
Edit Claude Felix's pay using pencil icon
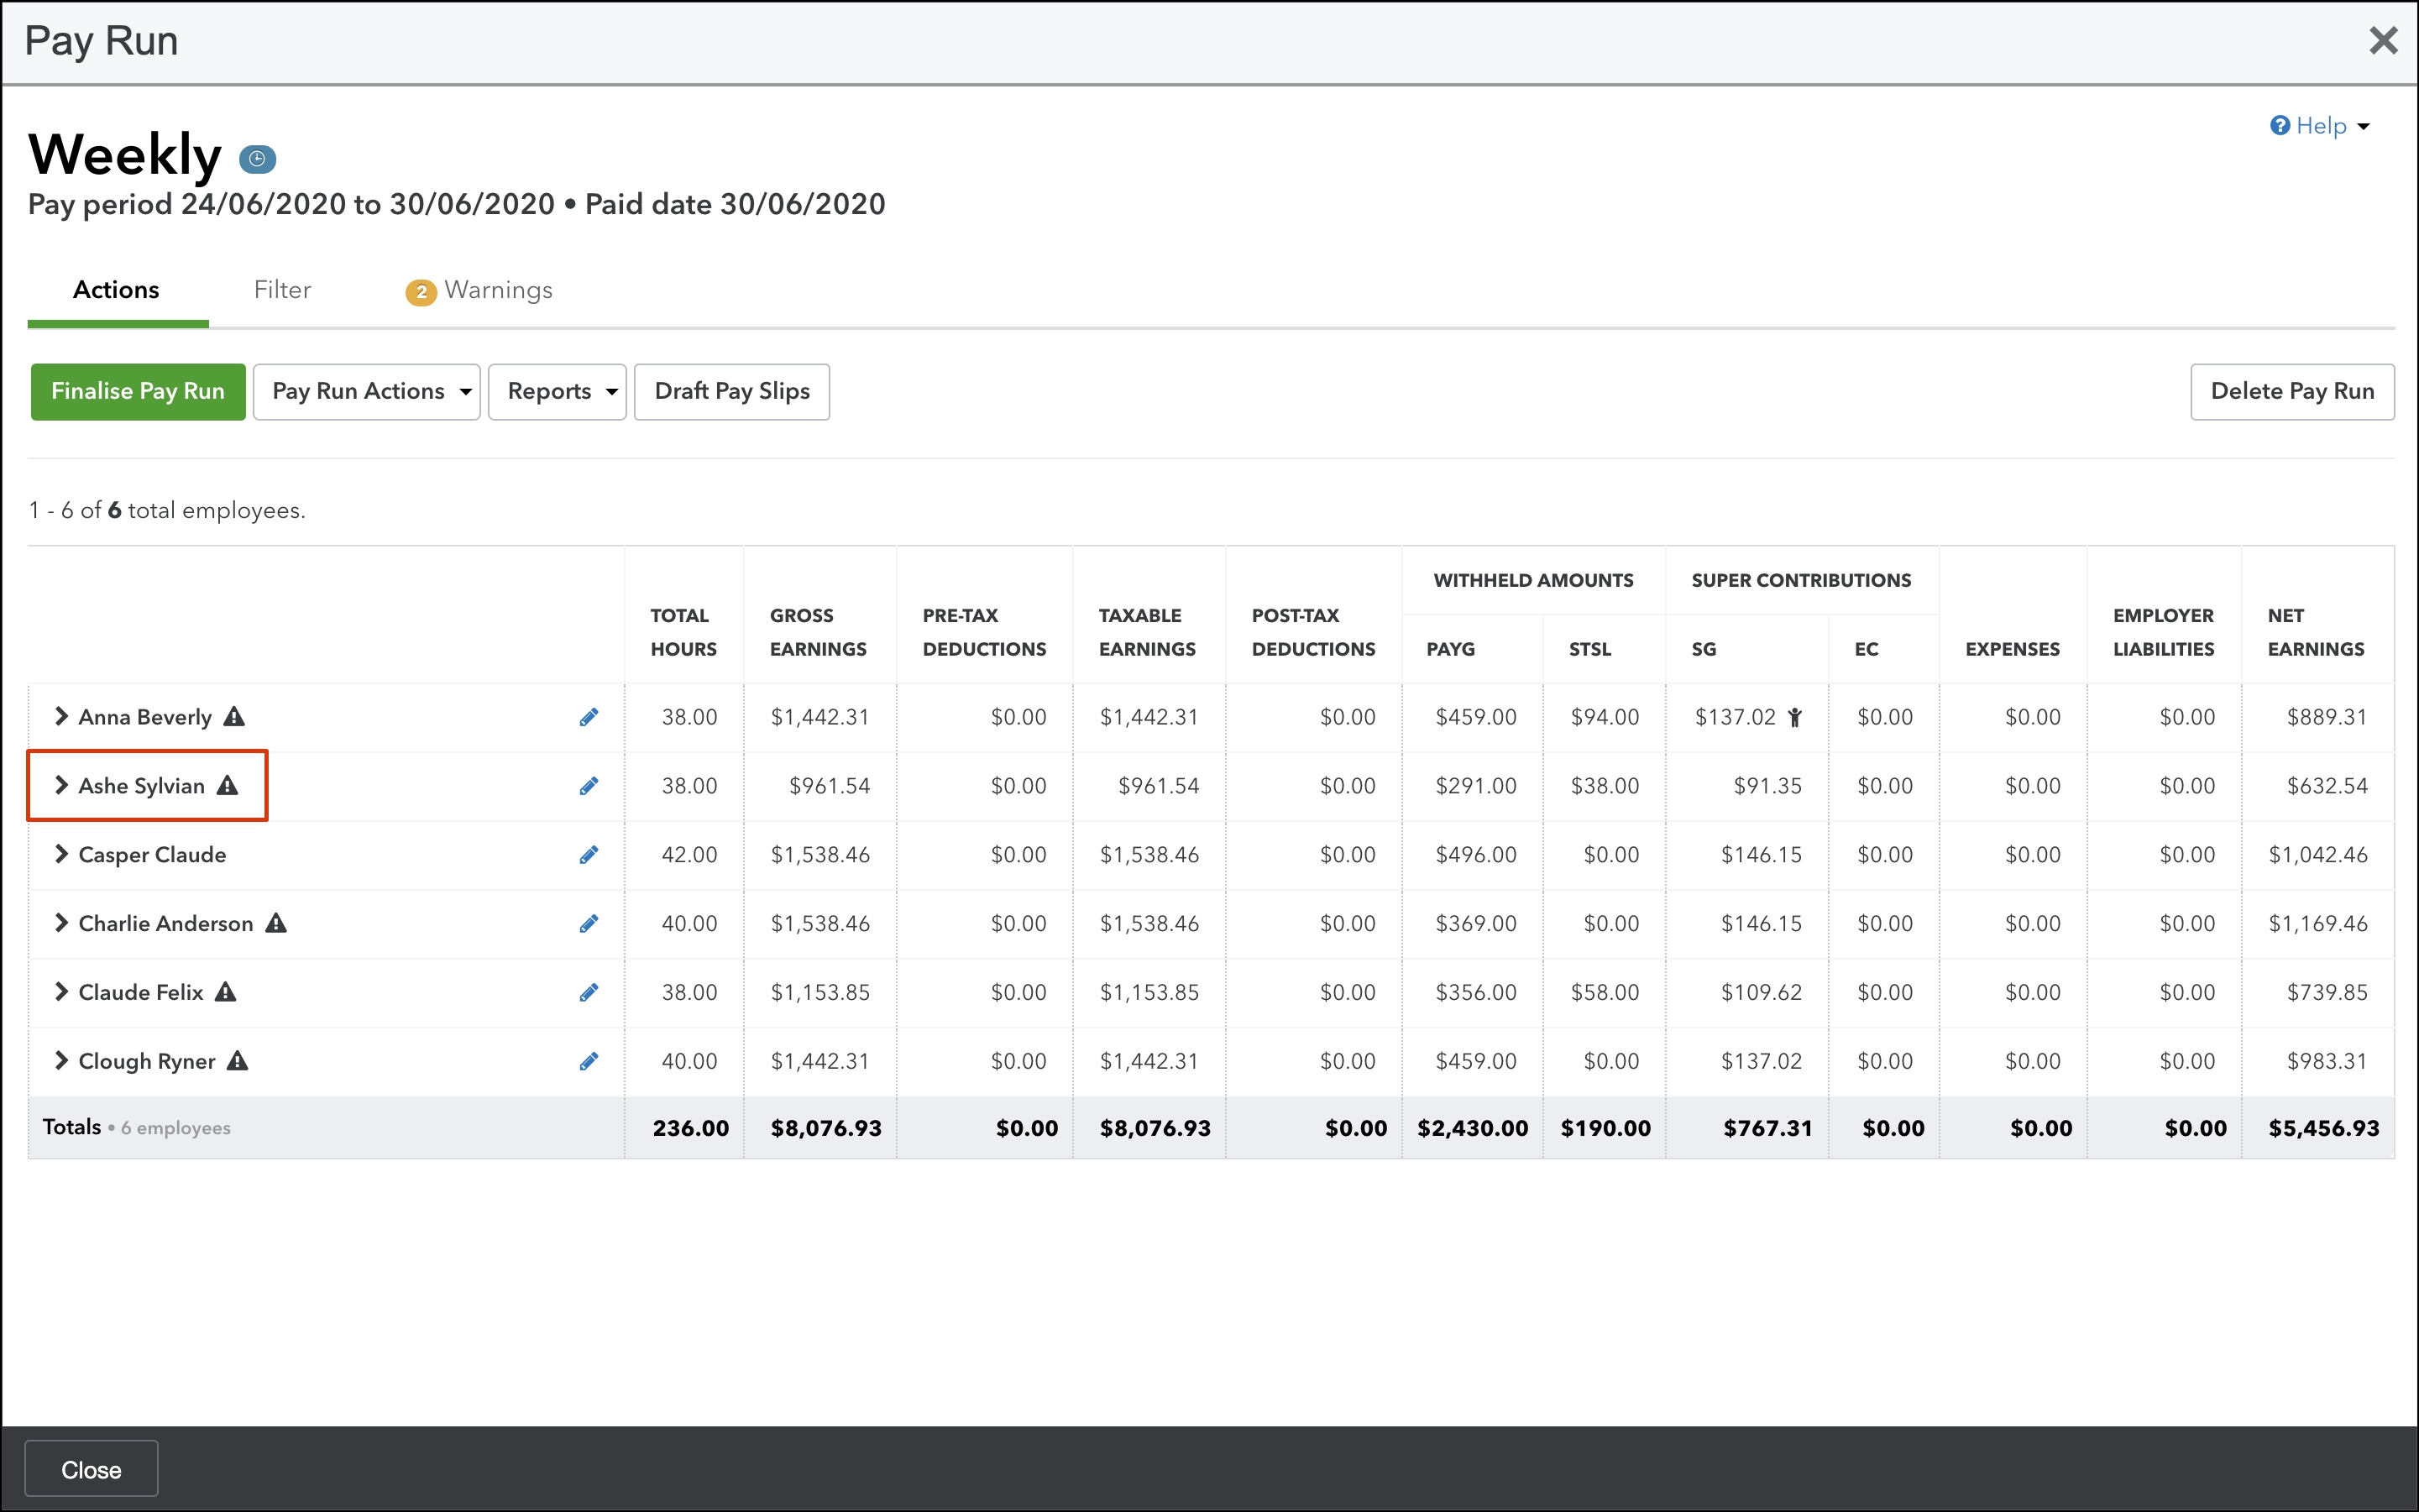tap(589, 993)
